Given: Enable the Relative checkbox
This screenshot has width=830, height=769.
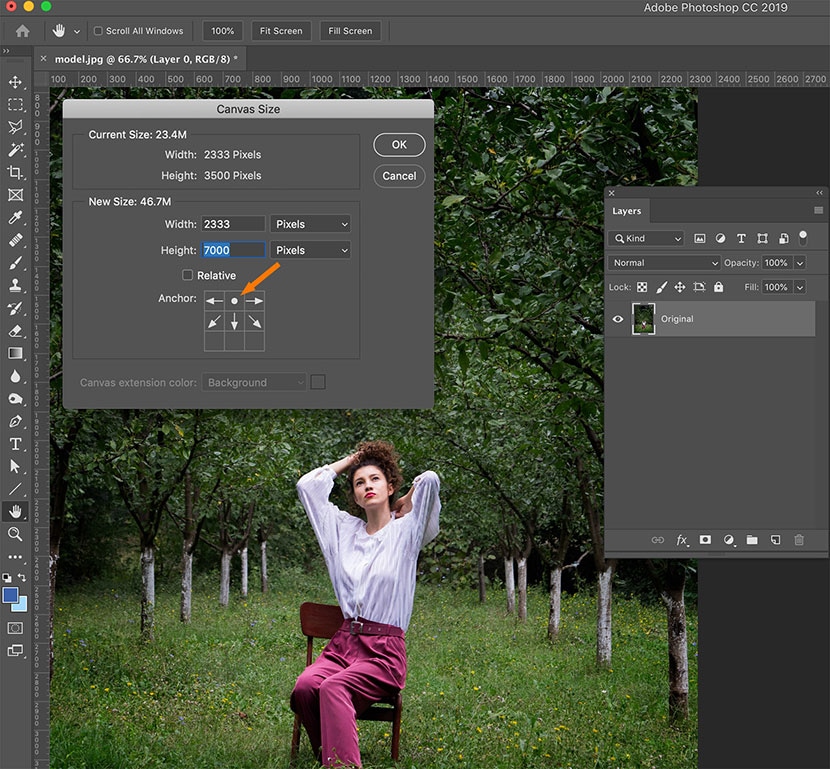Looking at the screenshot, I should [187, 275].
